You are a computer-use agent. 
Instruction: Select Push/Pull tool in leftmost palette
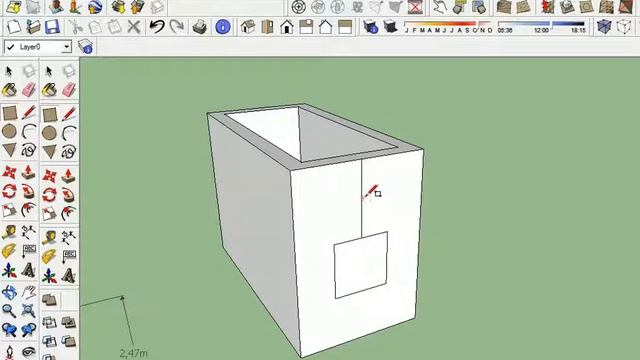pyautogui.click(x=29, y=173)
